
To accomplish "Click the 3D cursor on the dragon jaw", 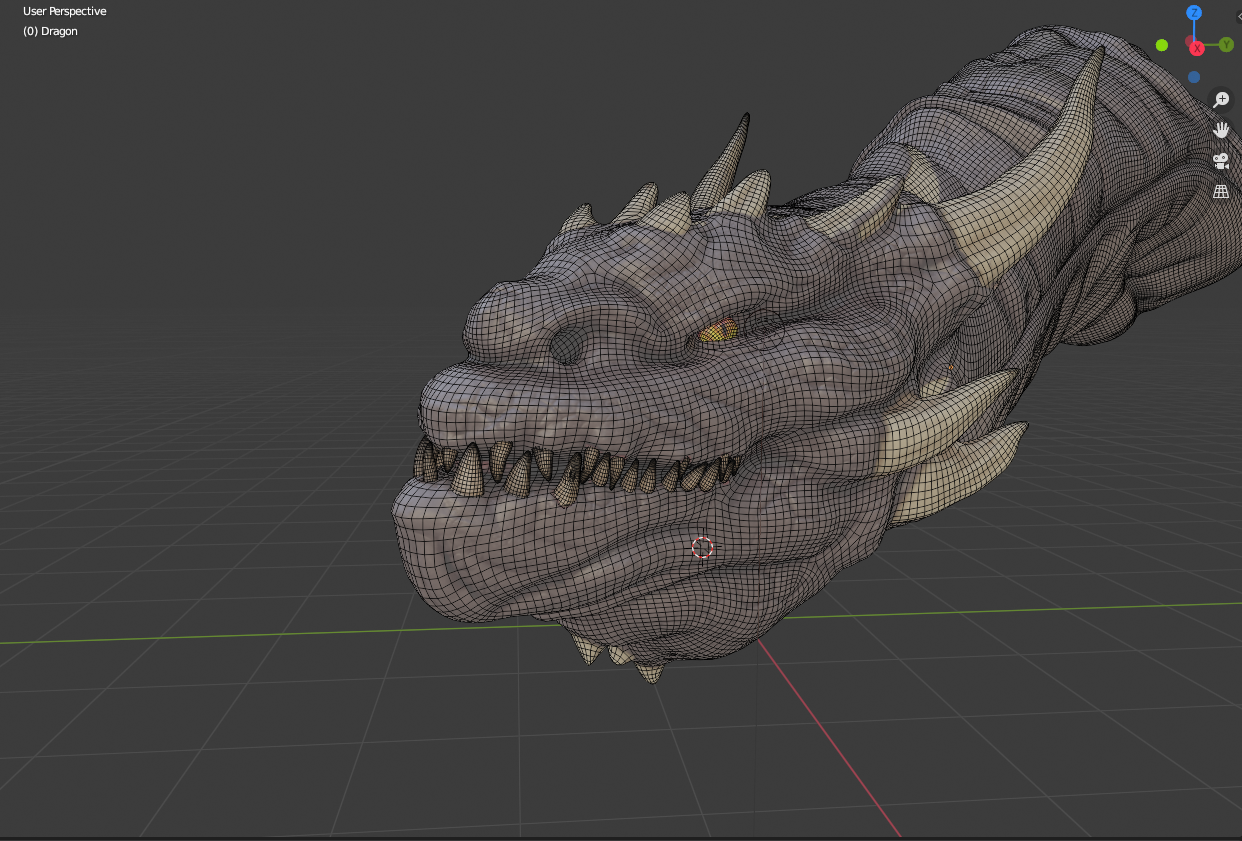I will [703, 547].
